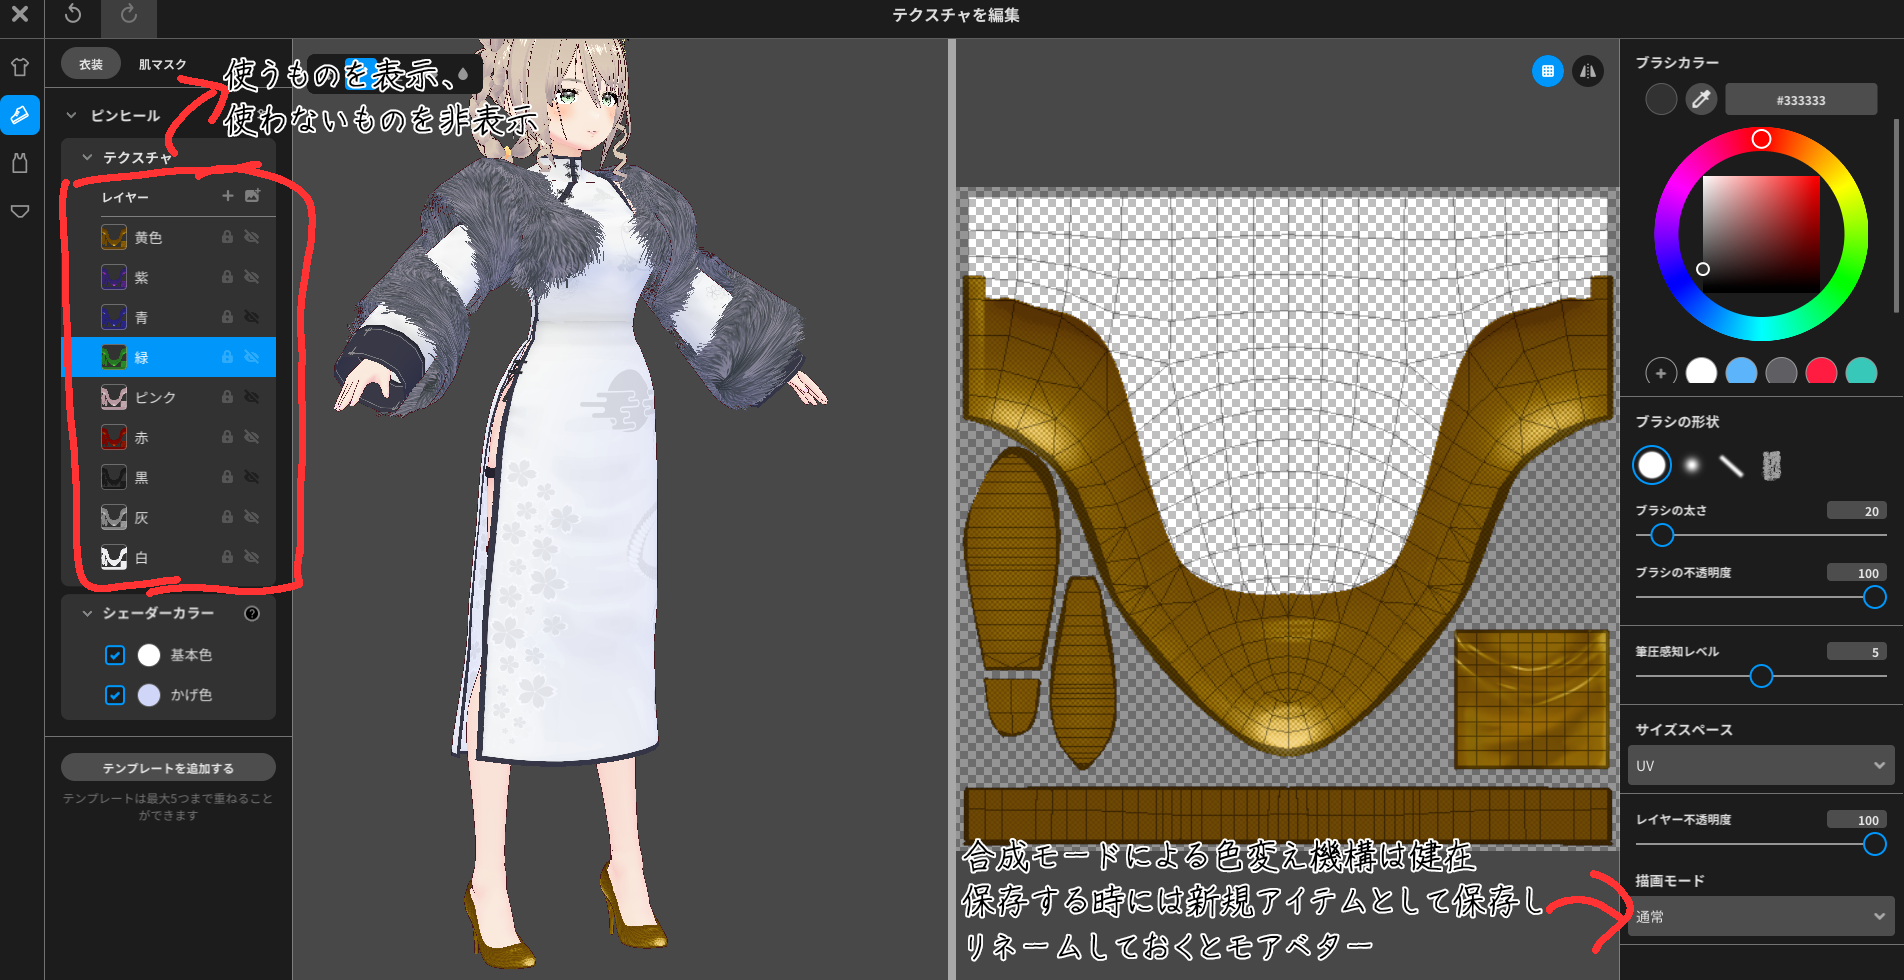
Task: Collapse the テクスチャ section
Action: [86, 156]
